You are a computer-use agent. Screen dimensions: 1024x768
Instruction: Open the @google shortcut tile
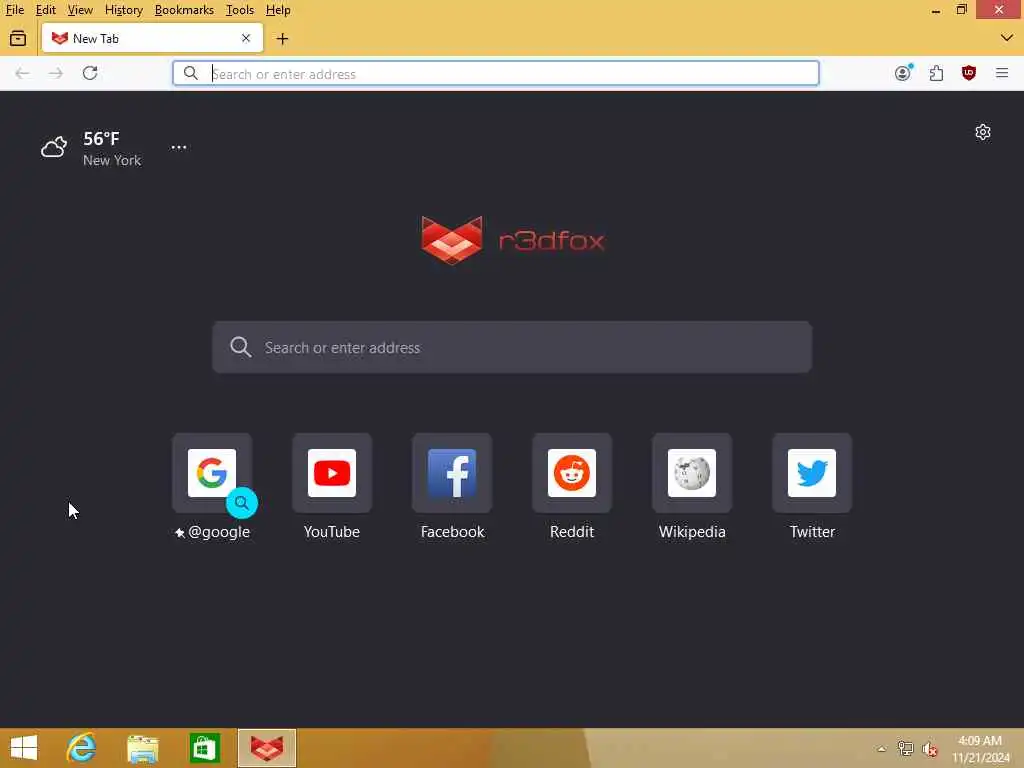[212, 473]
